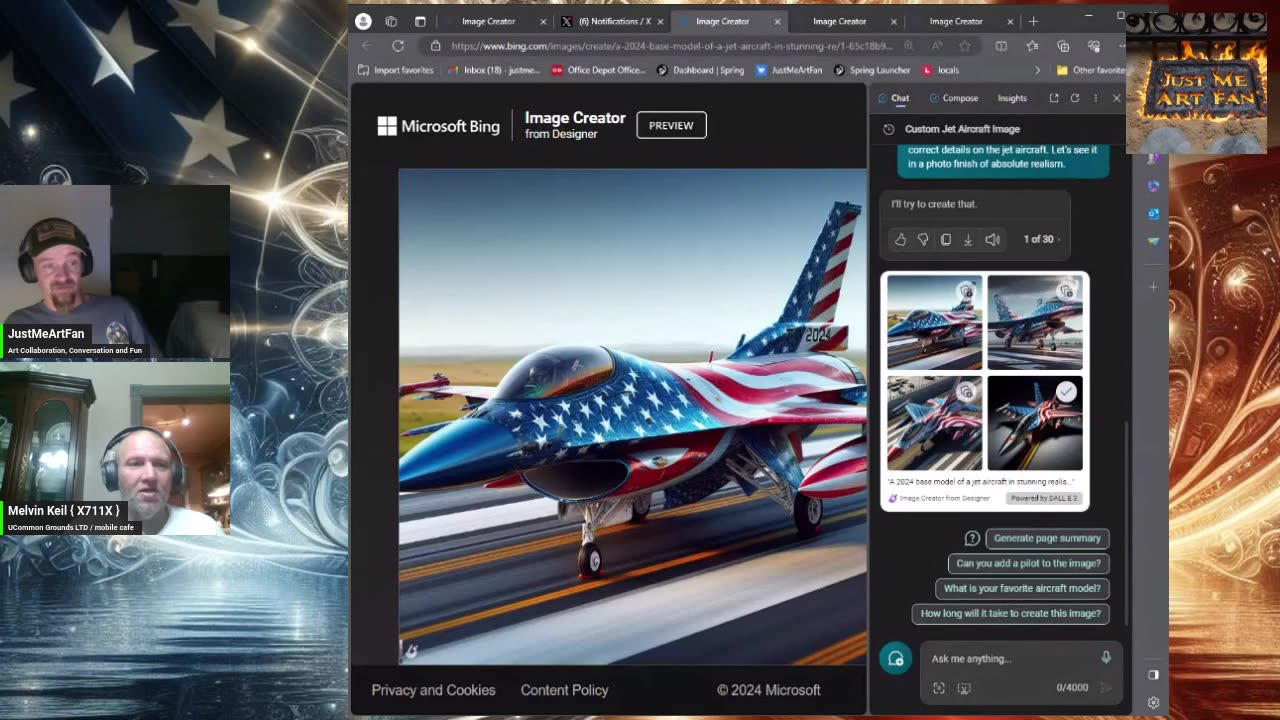1280x720 pixels.
Task: Copy the chat response text
Action: [946, 240]
